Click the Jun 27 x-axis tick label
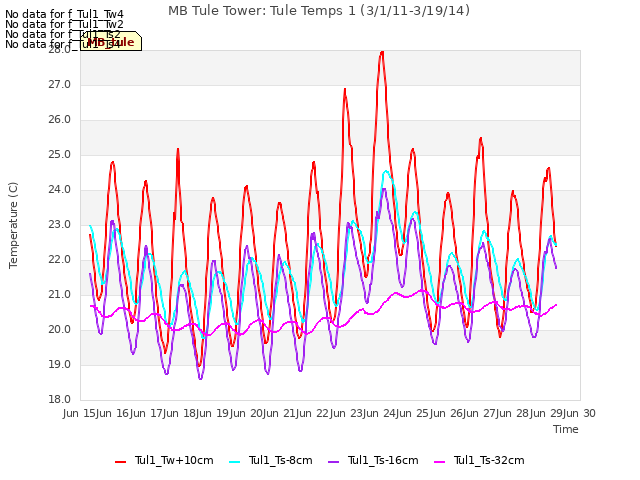The image size is (640, 480). click(481, 413)
